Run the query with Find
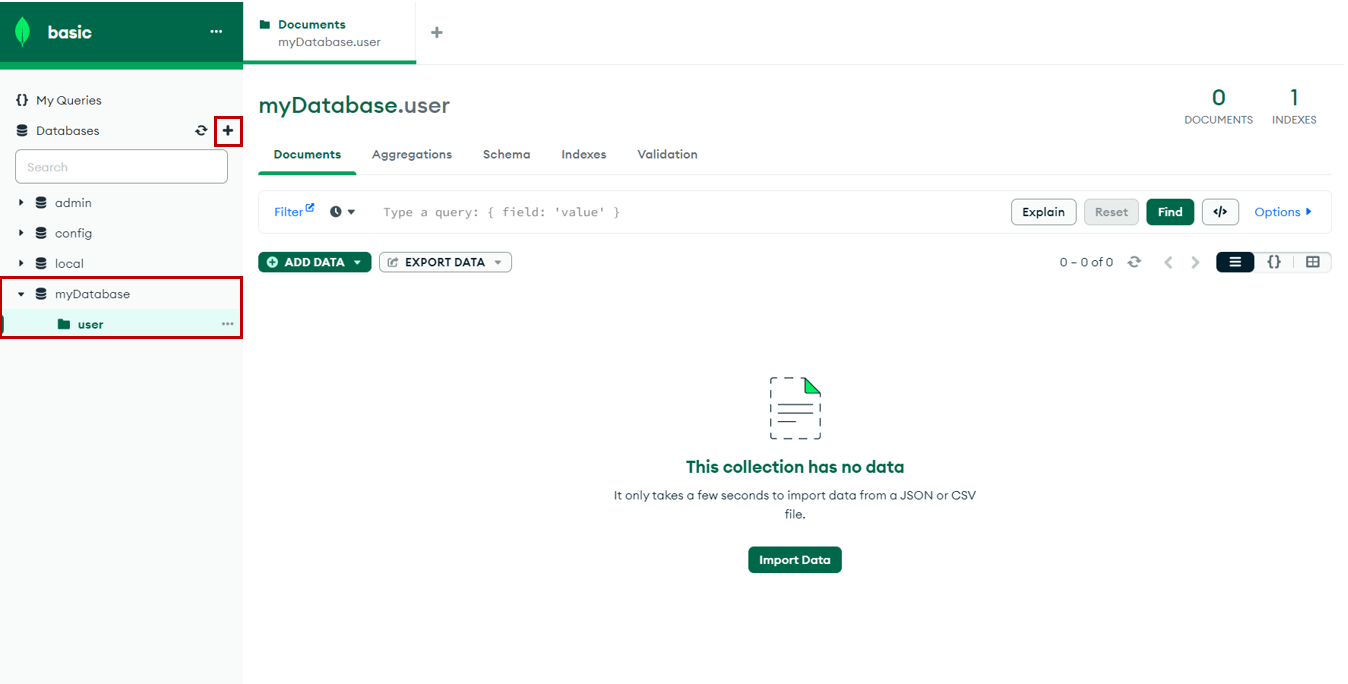 [1170, 212]
